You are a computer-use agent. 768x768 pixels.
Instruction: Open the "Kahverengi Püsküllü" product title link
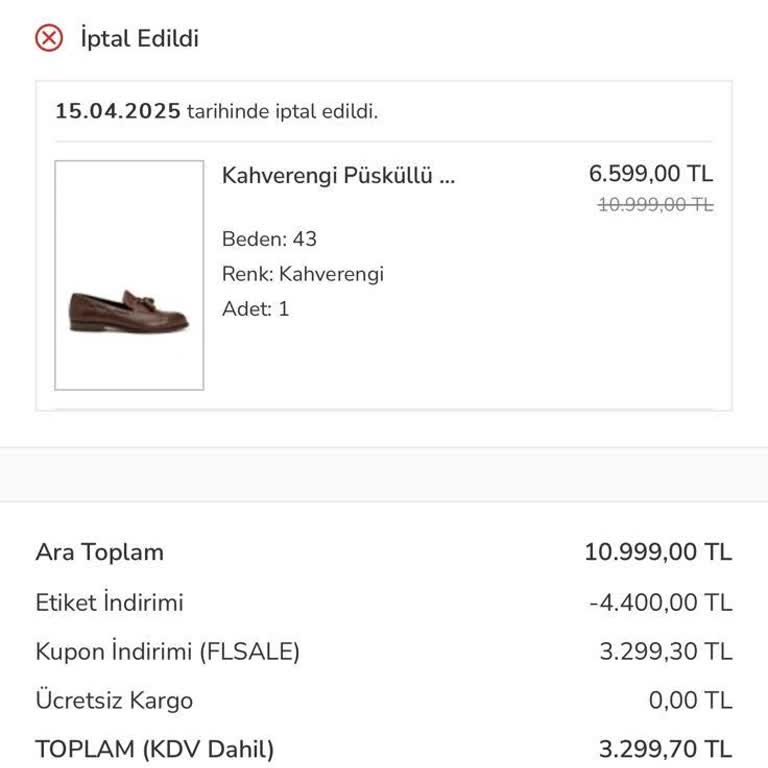click(338, 176)
